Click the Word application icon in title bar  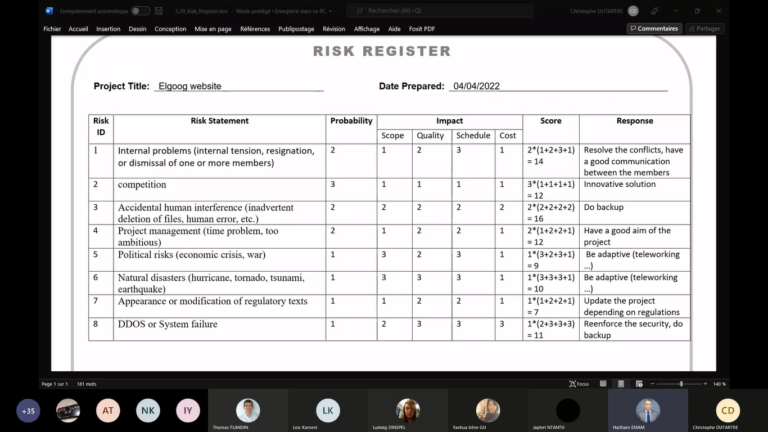(x=49, y=11)
